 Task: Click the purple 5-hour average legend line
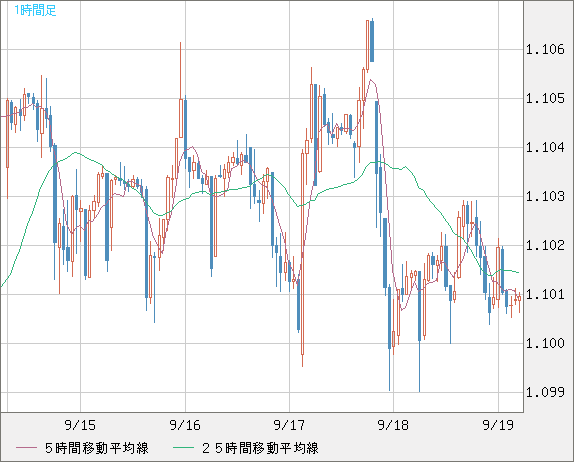pos(27,448)
